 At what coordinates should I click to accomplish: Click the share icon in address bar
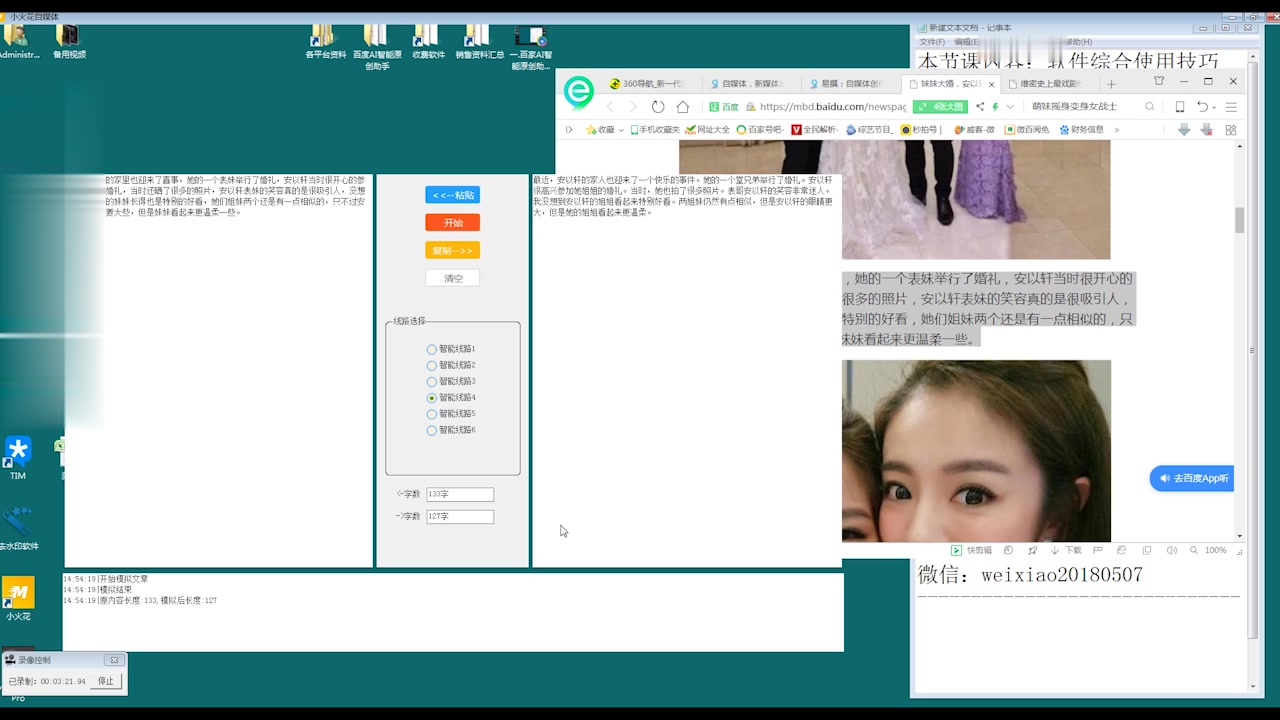click(980, 106)
